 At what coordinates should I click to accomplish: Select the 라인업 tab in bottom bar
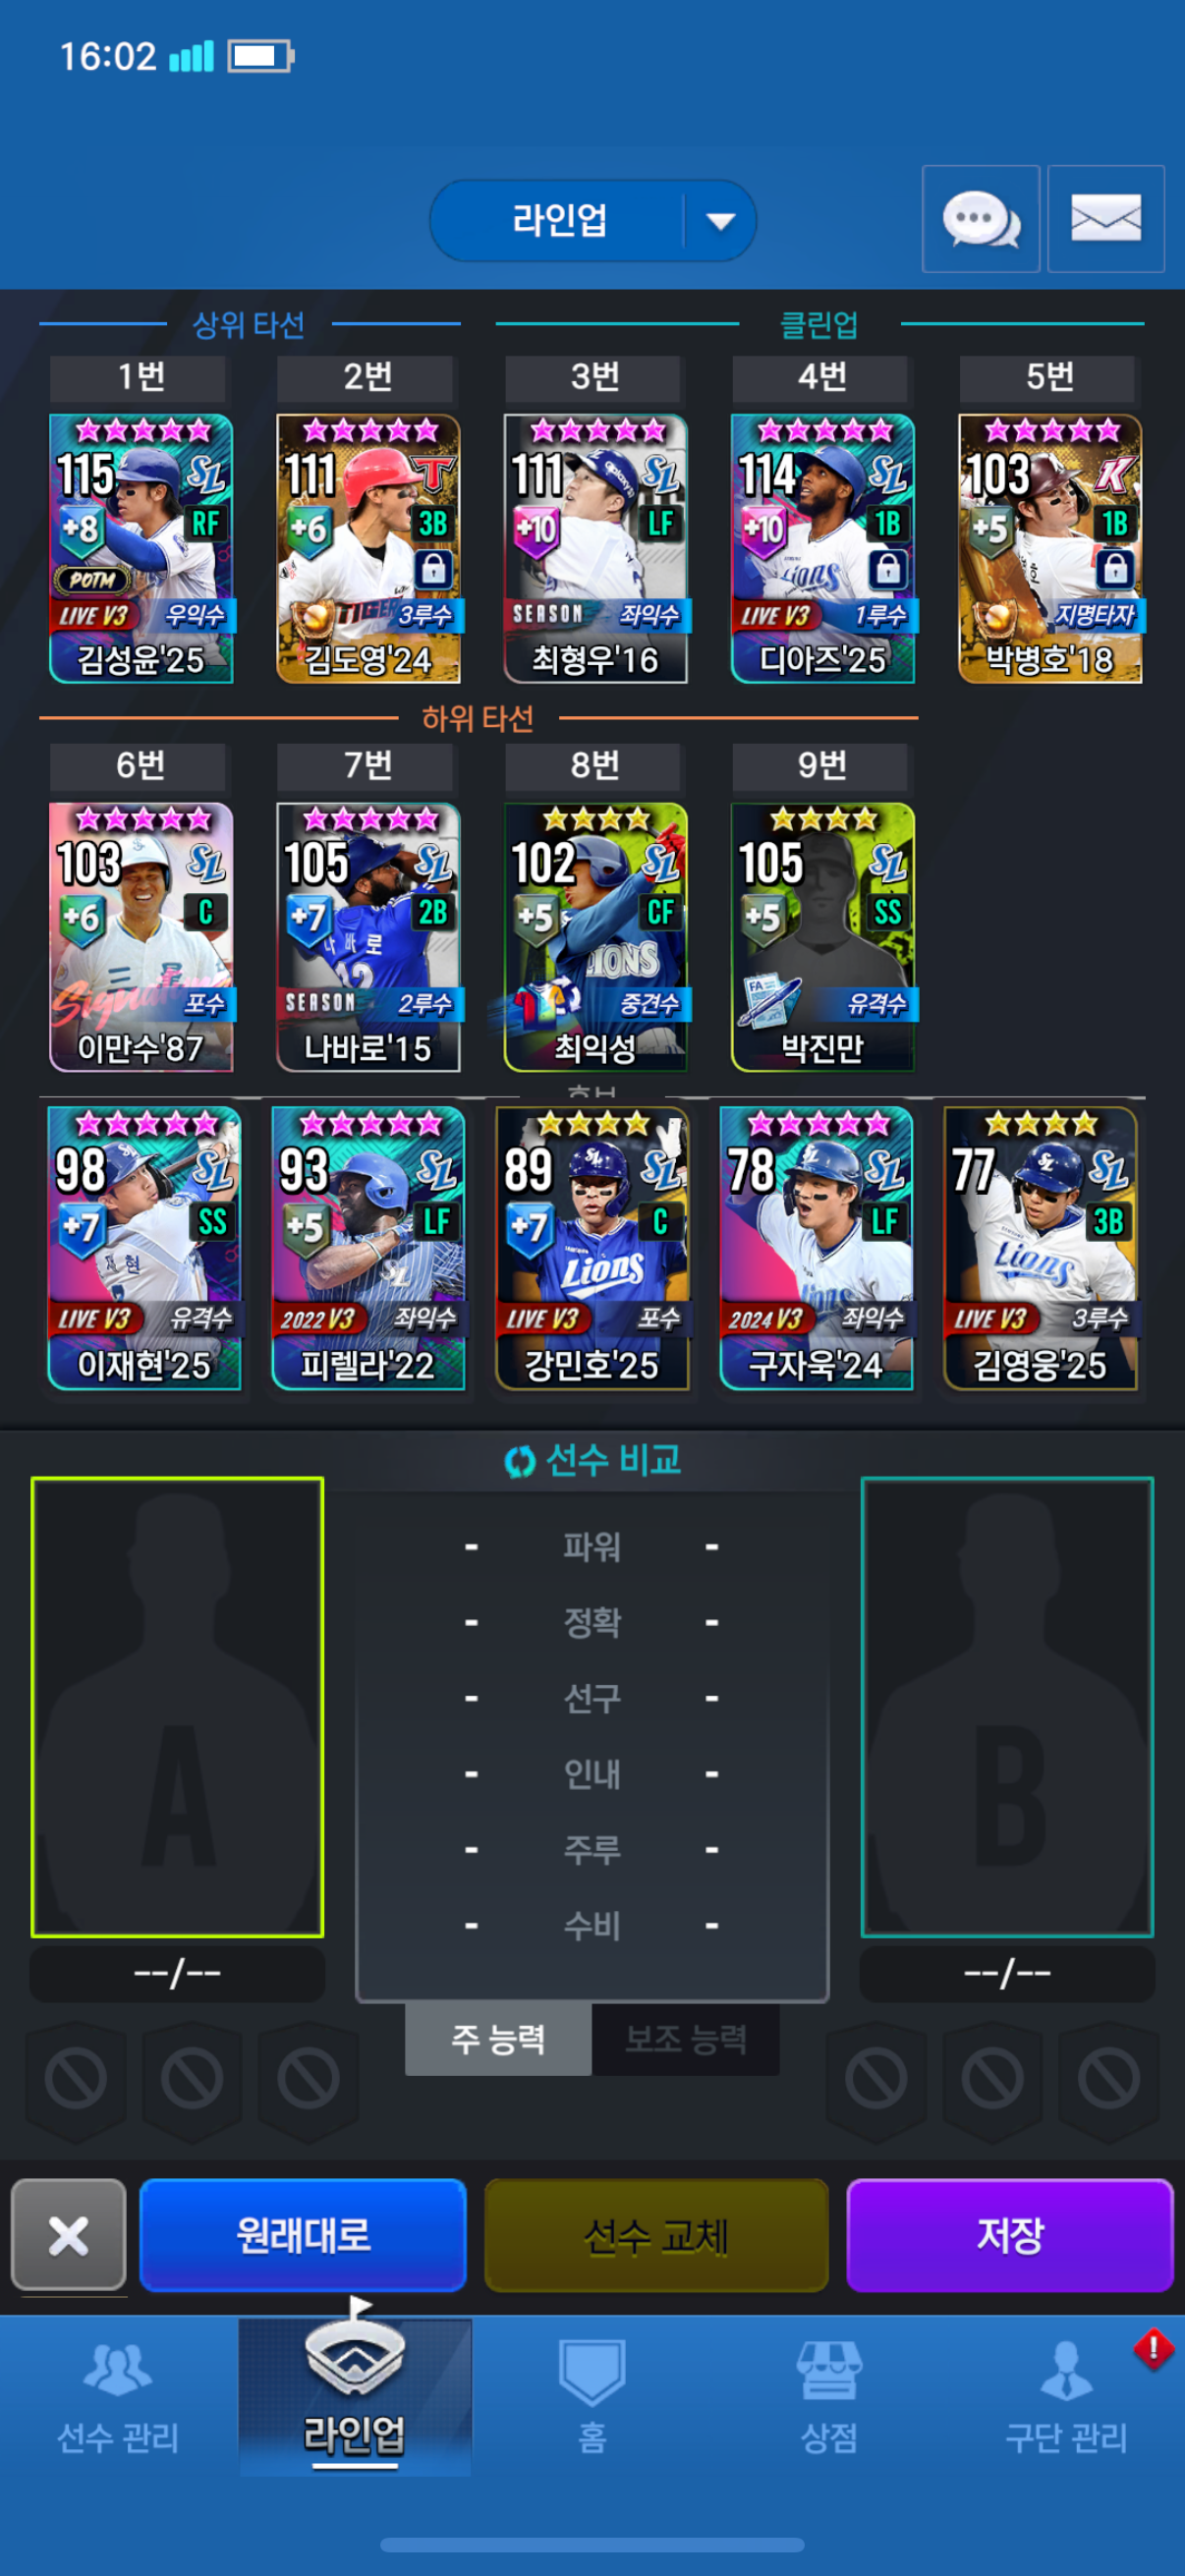pyautogui.click(x=355, y=2397)
